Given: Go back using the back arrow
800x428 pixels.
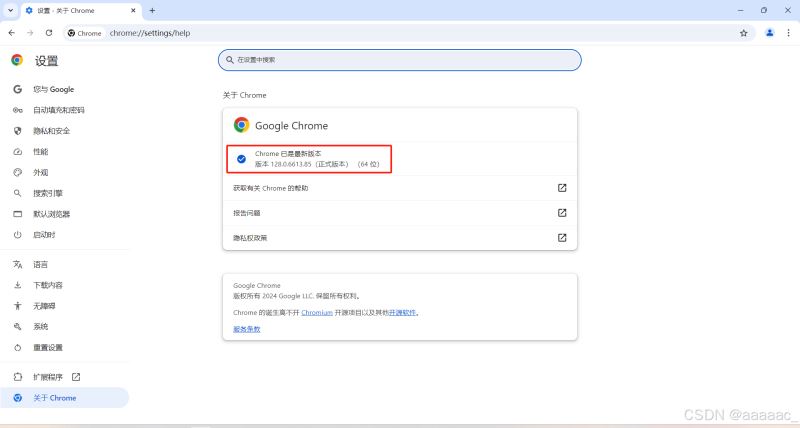Looking at the screenshot, I should (x=11, y=33).
